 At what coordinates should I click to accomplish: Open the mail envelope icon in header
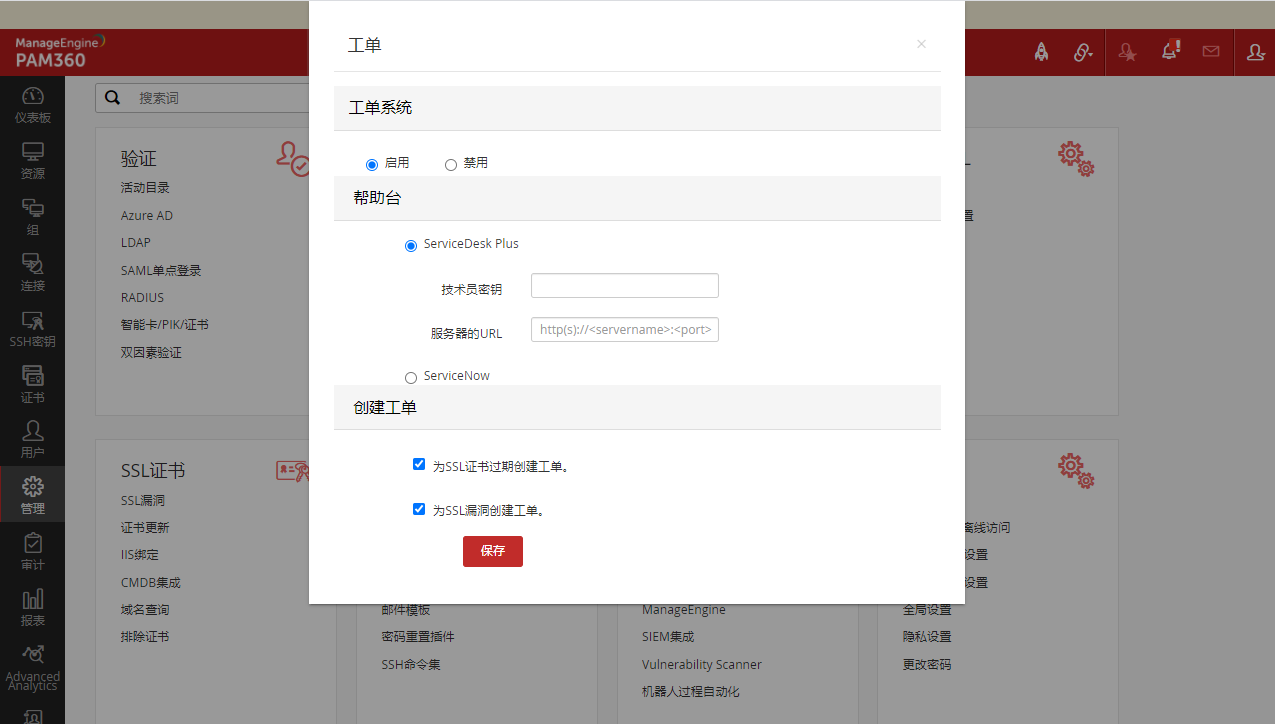(x=1211, y=52)
